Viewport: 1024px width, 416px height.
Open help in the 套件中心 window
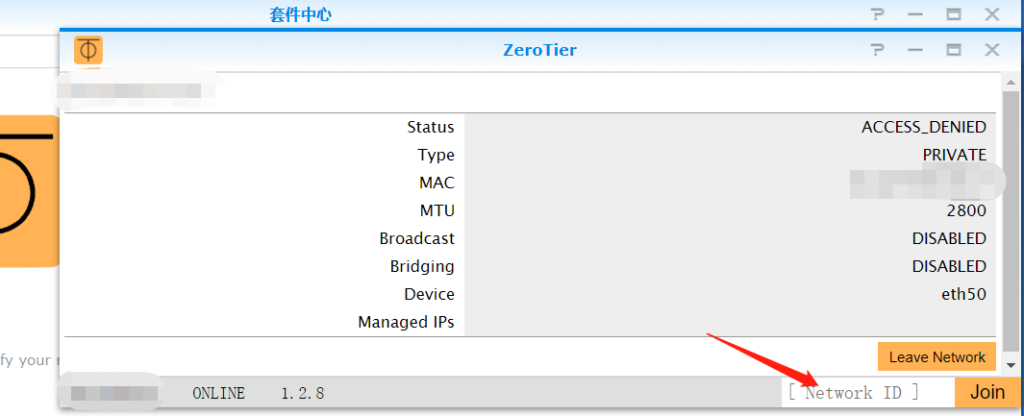(877, 14)
